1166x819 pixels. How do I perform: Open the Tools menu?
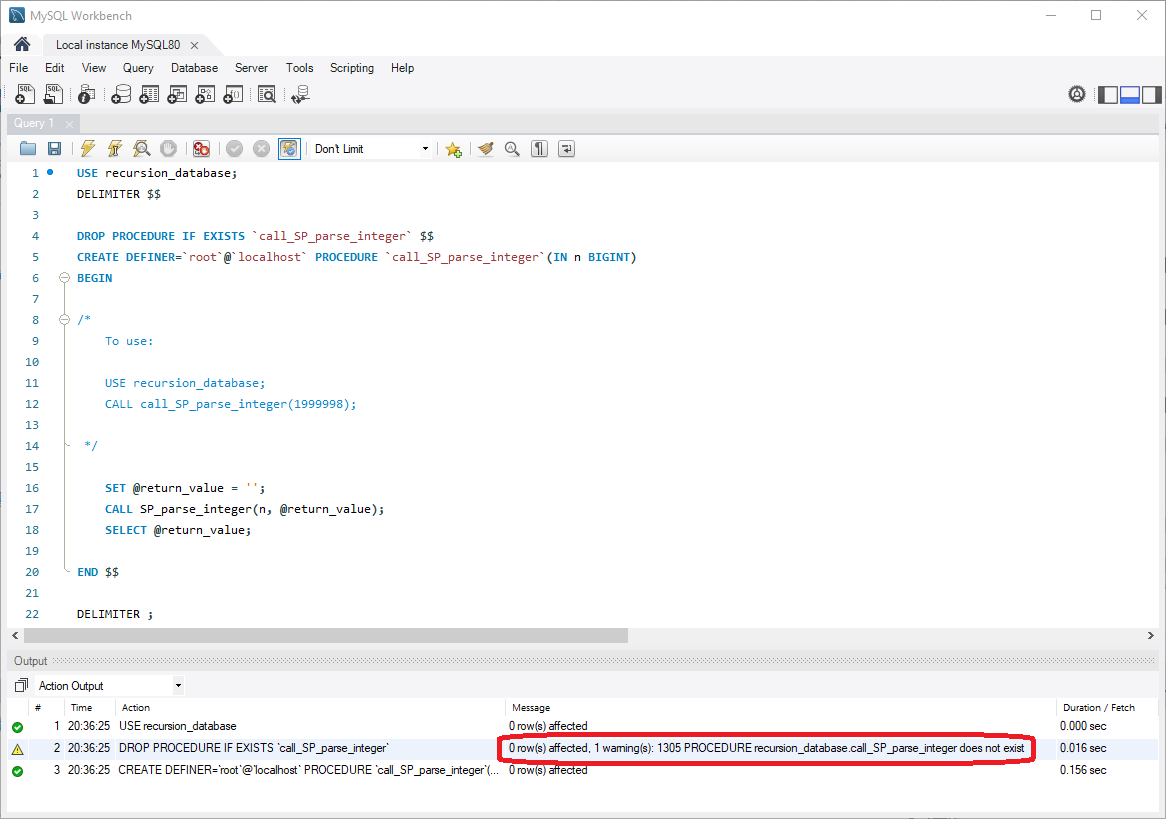tap(300, 68)
